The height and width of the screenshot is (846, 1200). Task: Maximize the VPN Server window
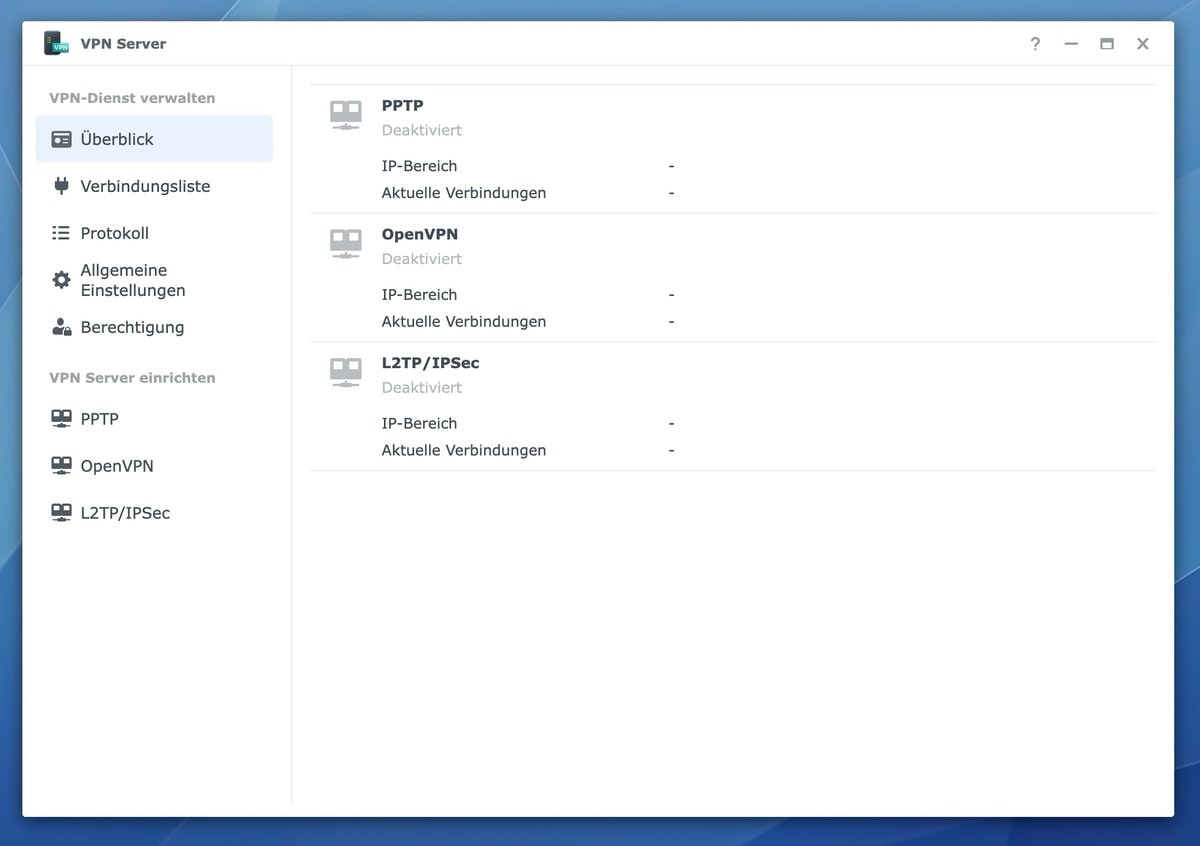1107,44
